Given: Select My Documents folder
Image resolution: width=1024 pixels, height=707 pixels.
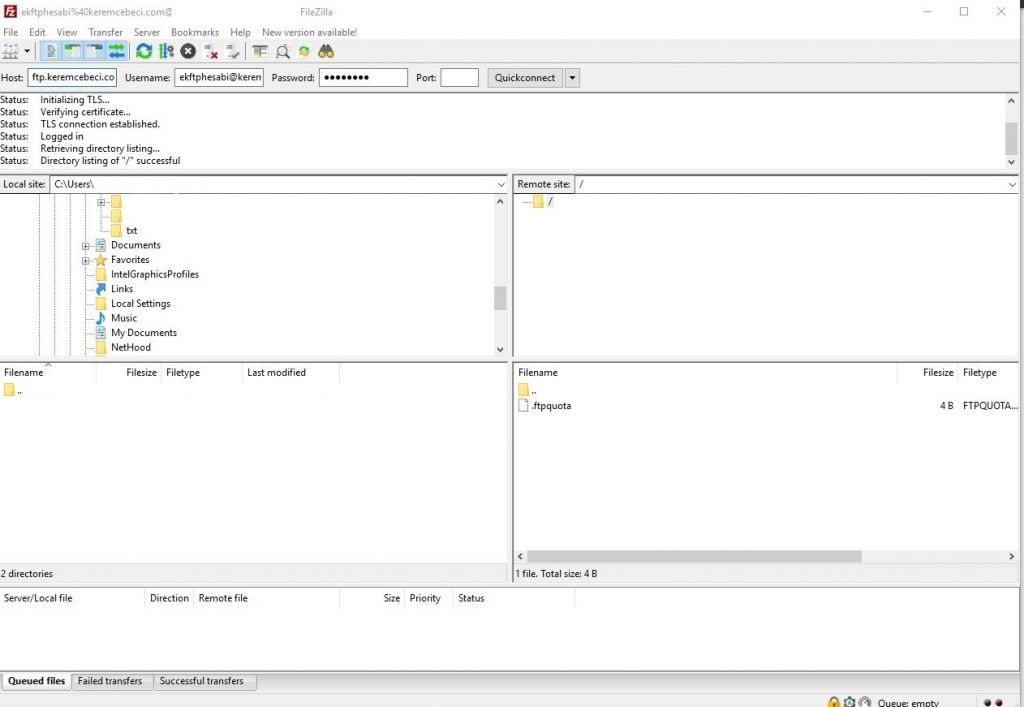Looking at the screenshot, I should click(x=144, y=332).
